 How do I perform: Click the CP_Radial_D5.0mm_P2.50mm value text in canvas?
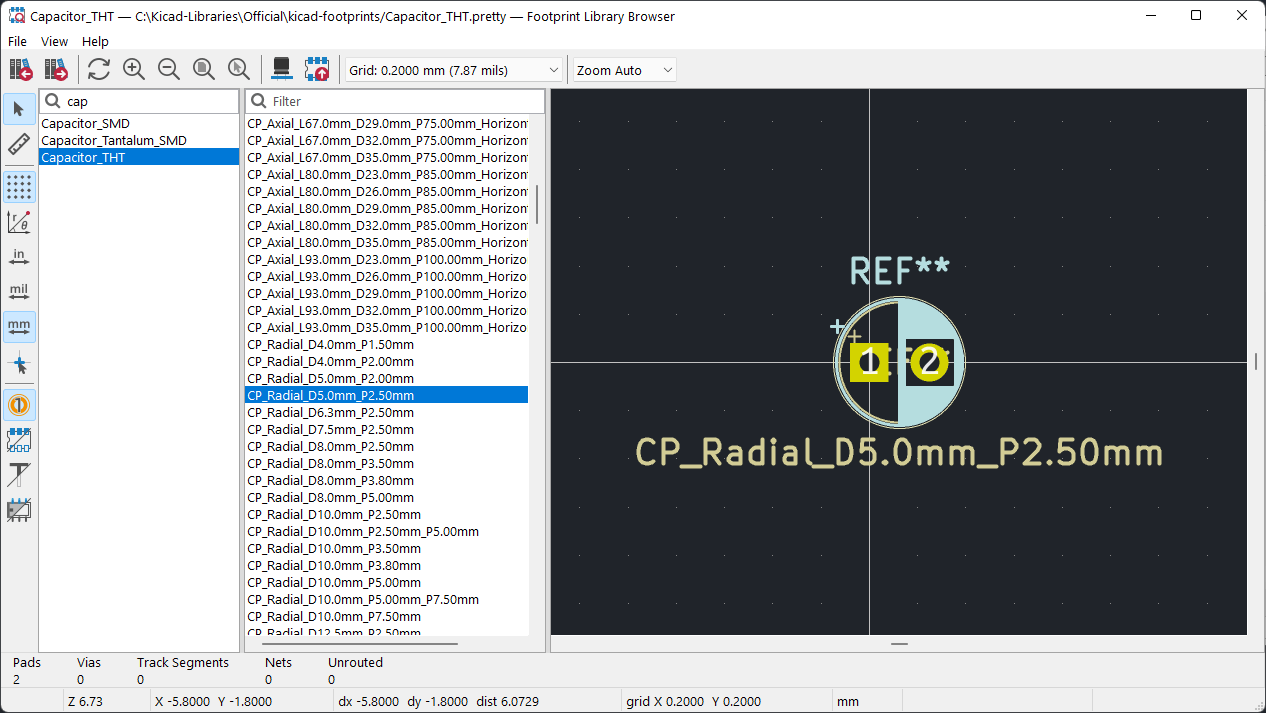click(x=899, y=453)
